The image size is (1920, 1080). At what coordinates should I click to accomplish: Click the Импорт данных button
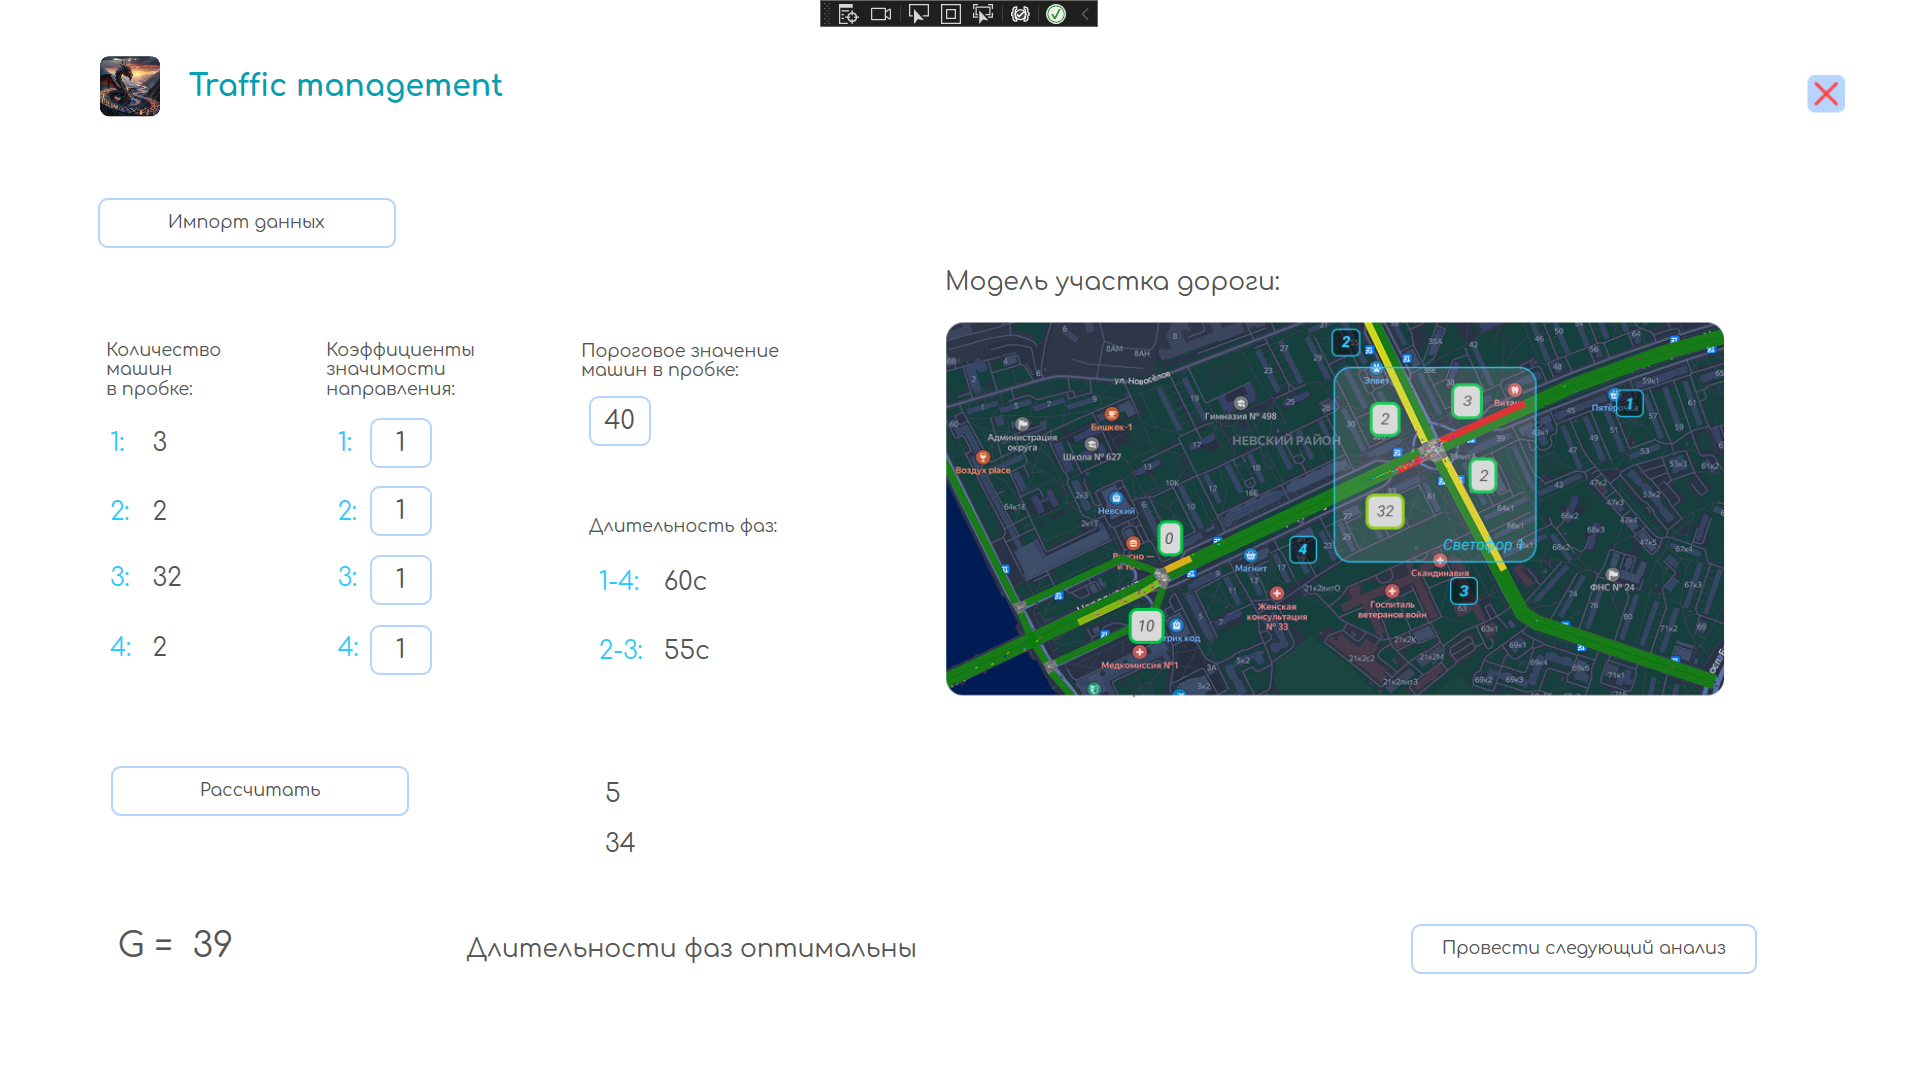247,222
